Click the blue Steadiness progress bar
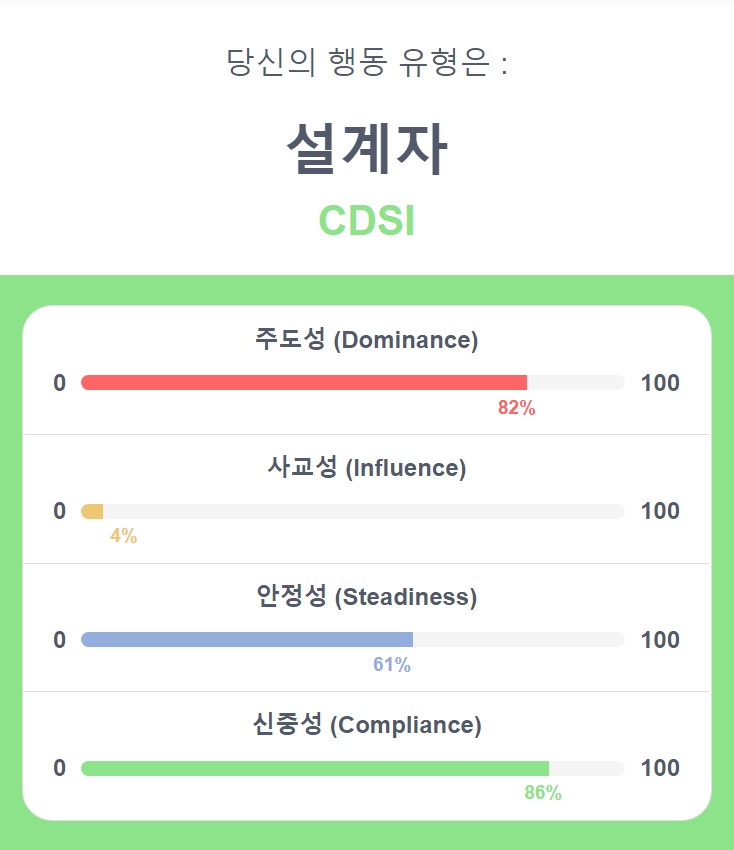 247,640
